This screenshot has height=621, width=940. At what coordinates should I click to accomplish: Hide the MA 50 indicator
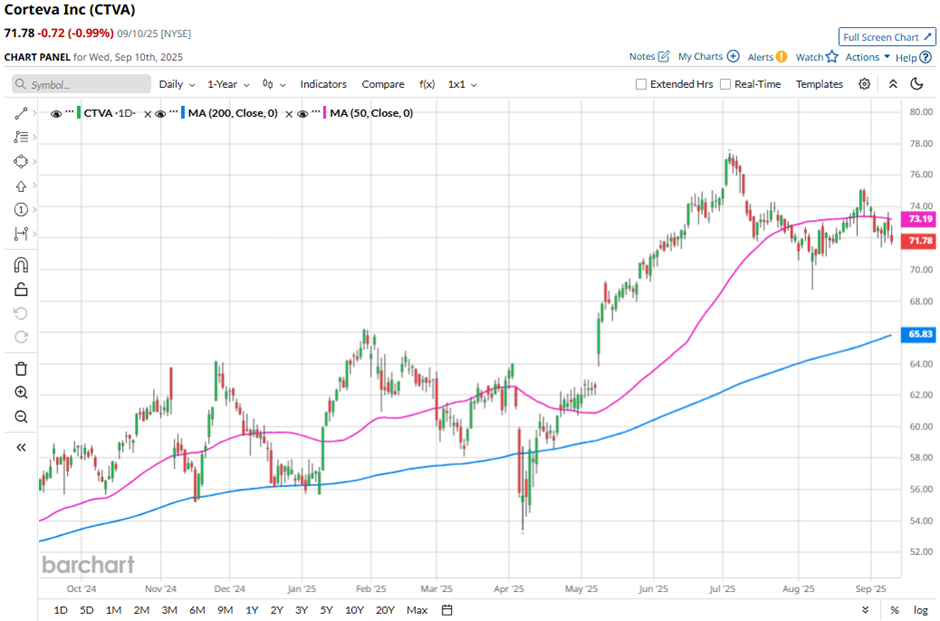[x=302, y=114]
